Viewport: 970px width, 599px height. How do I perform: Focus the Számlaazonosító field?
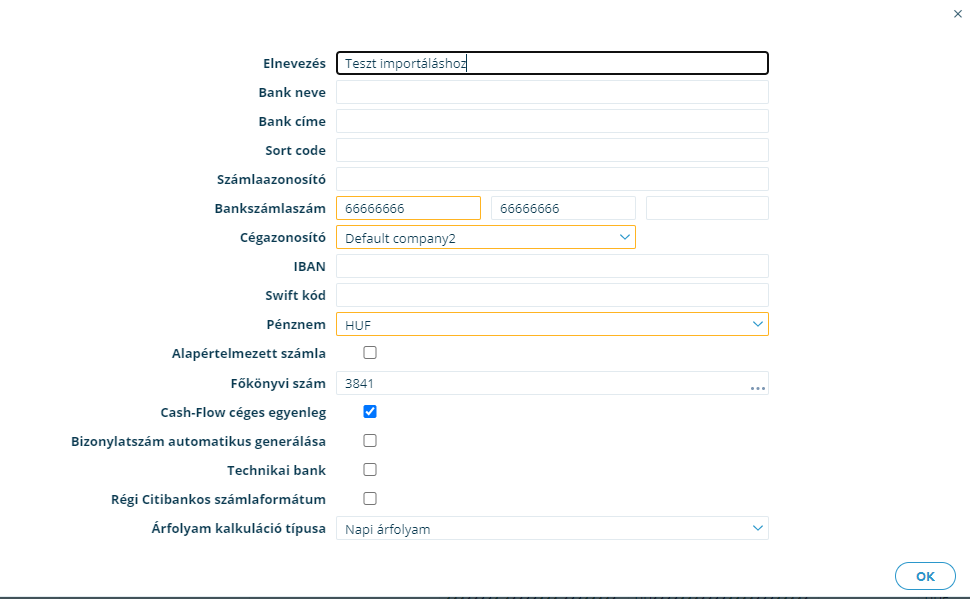552,179
